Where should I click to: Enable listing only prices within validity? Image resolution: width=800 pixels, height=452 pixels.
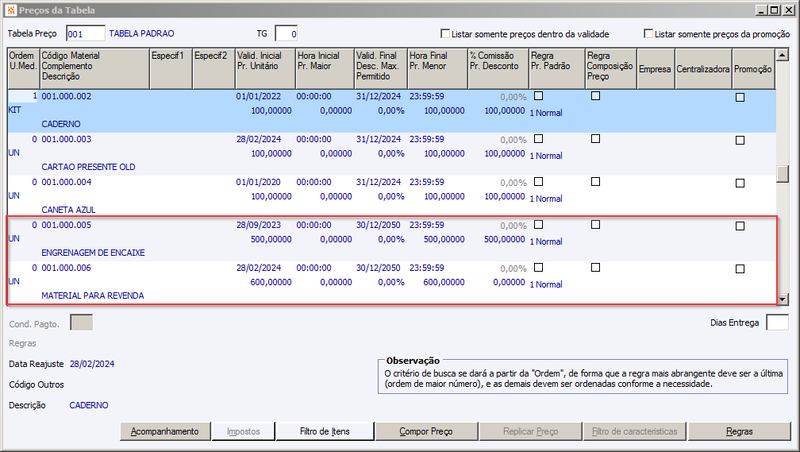point(445,34)
